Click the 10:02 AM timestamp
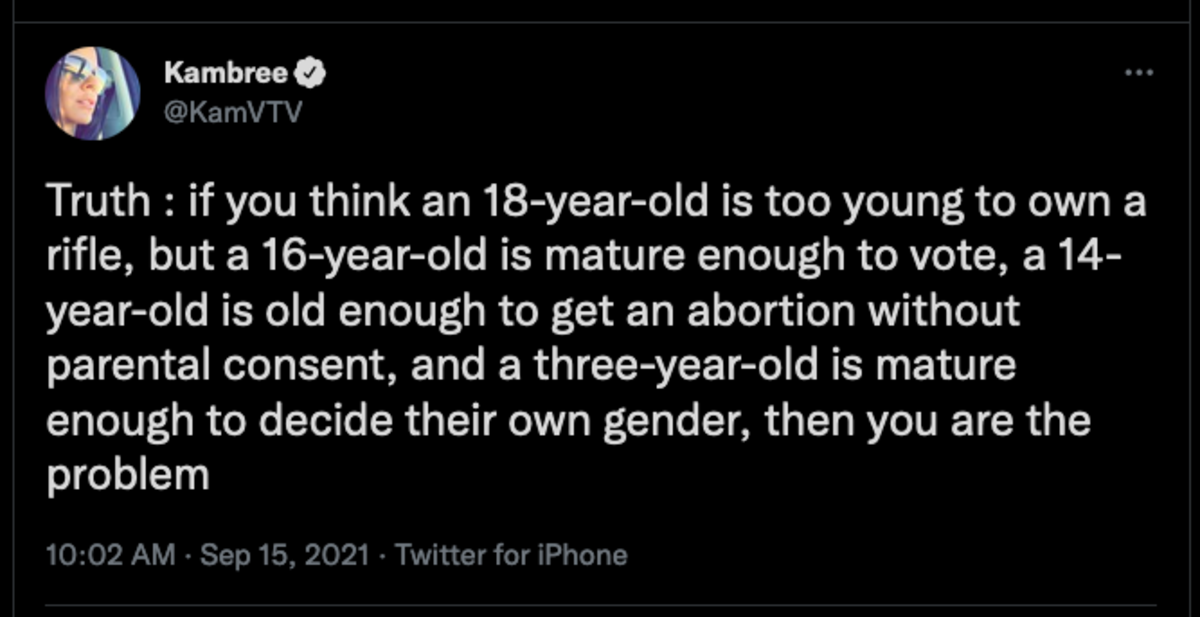The width and height of the screenshot is (1200, 617). coord(110,555)
